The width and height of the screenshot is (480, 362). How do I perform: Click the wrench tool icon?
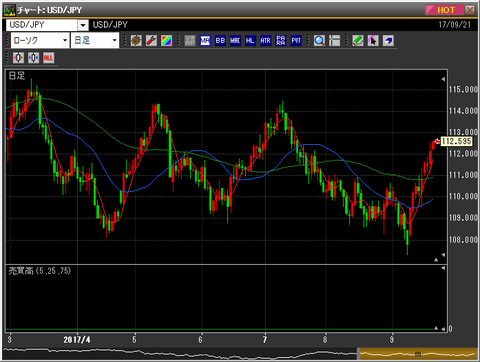tap(151, 41)
